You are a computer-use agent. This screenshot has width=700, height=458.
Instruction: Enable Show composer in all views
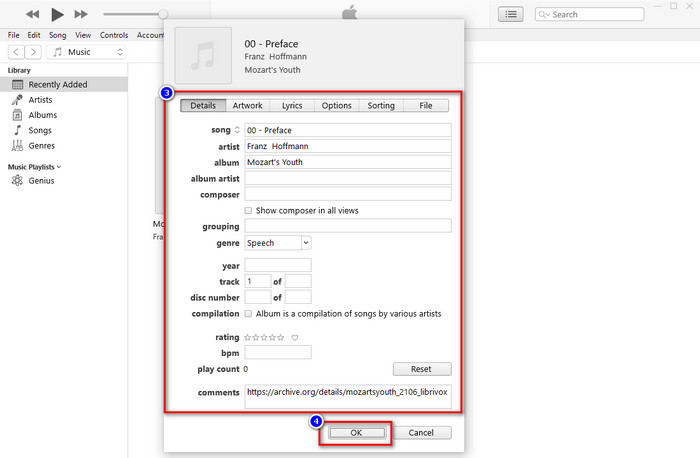click(x=248, y=210)
